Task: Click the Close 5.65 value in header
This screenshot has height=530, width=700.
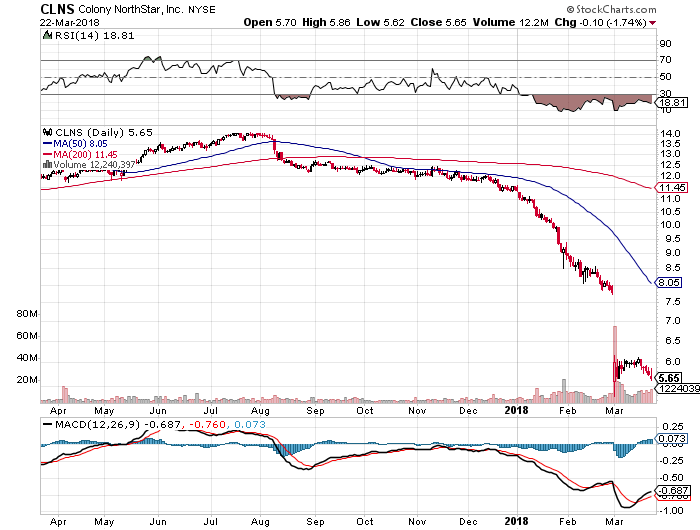Action: point(438,22)
